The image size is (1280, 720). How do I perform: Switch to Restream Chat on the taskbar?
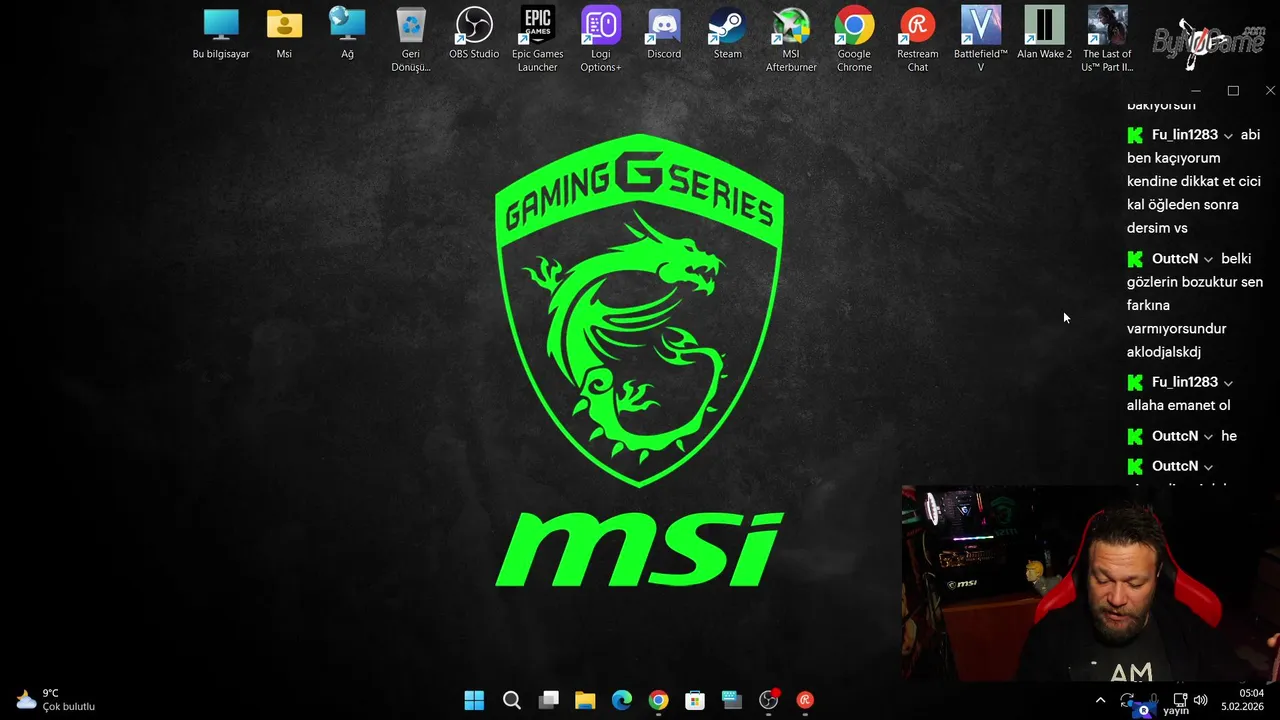[805, 700]
